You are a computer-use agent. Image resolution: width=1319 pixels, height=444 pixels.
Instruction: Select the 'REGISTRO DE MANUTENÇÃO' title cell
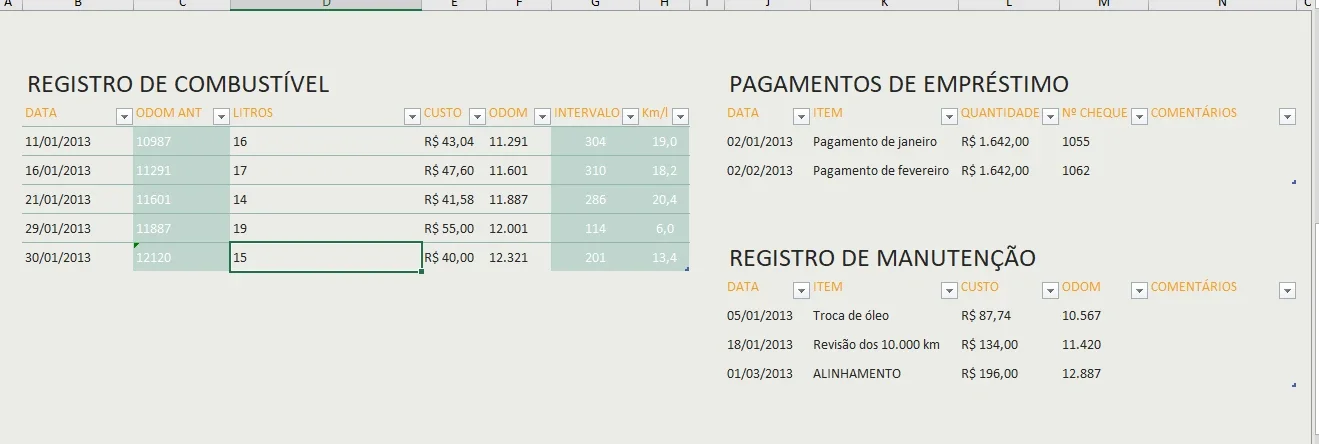pos(882,258)
